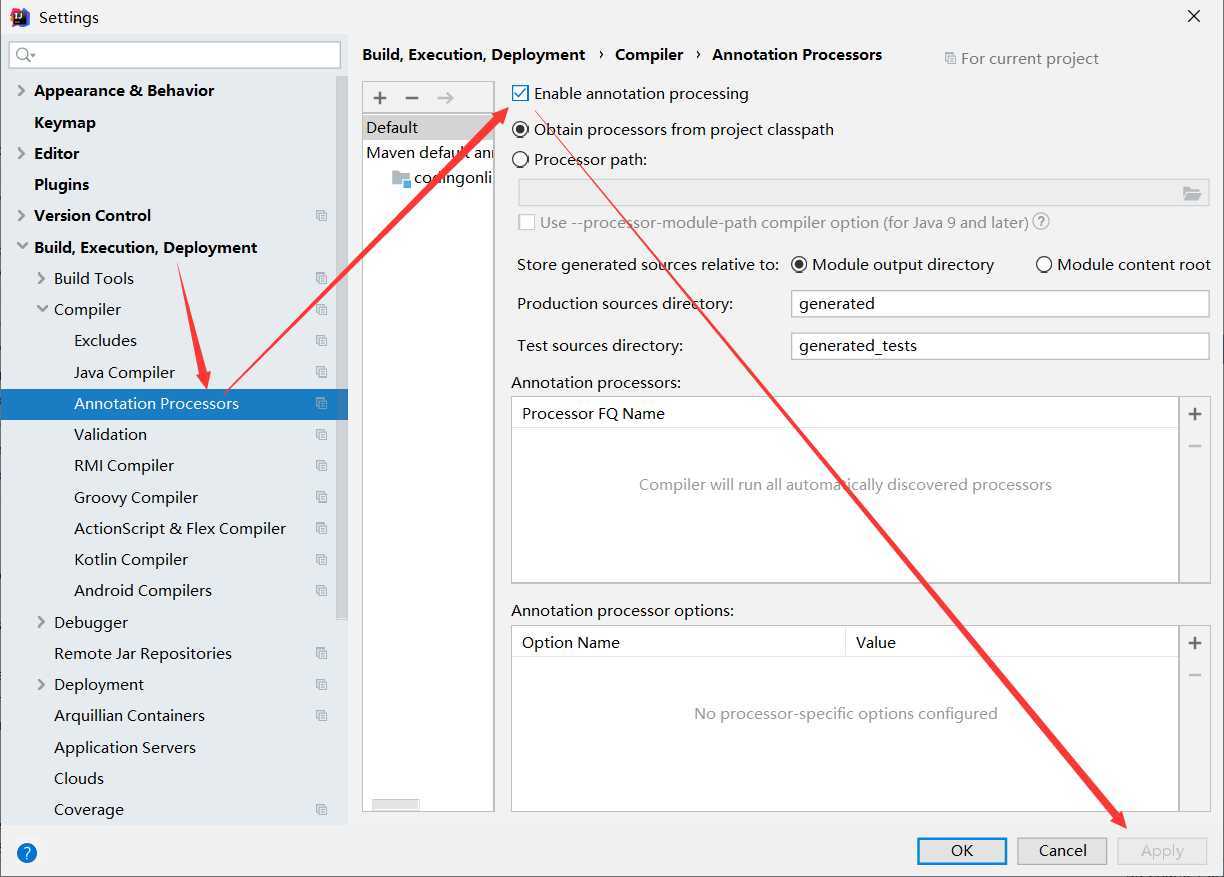Click the remove profile minus icon
The width and height of the screenshot is (1224, 877).
click(x=412, y=98)
